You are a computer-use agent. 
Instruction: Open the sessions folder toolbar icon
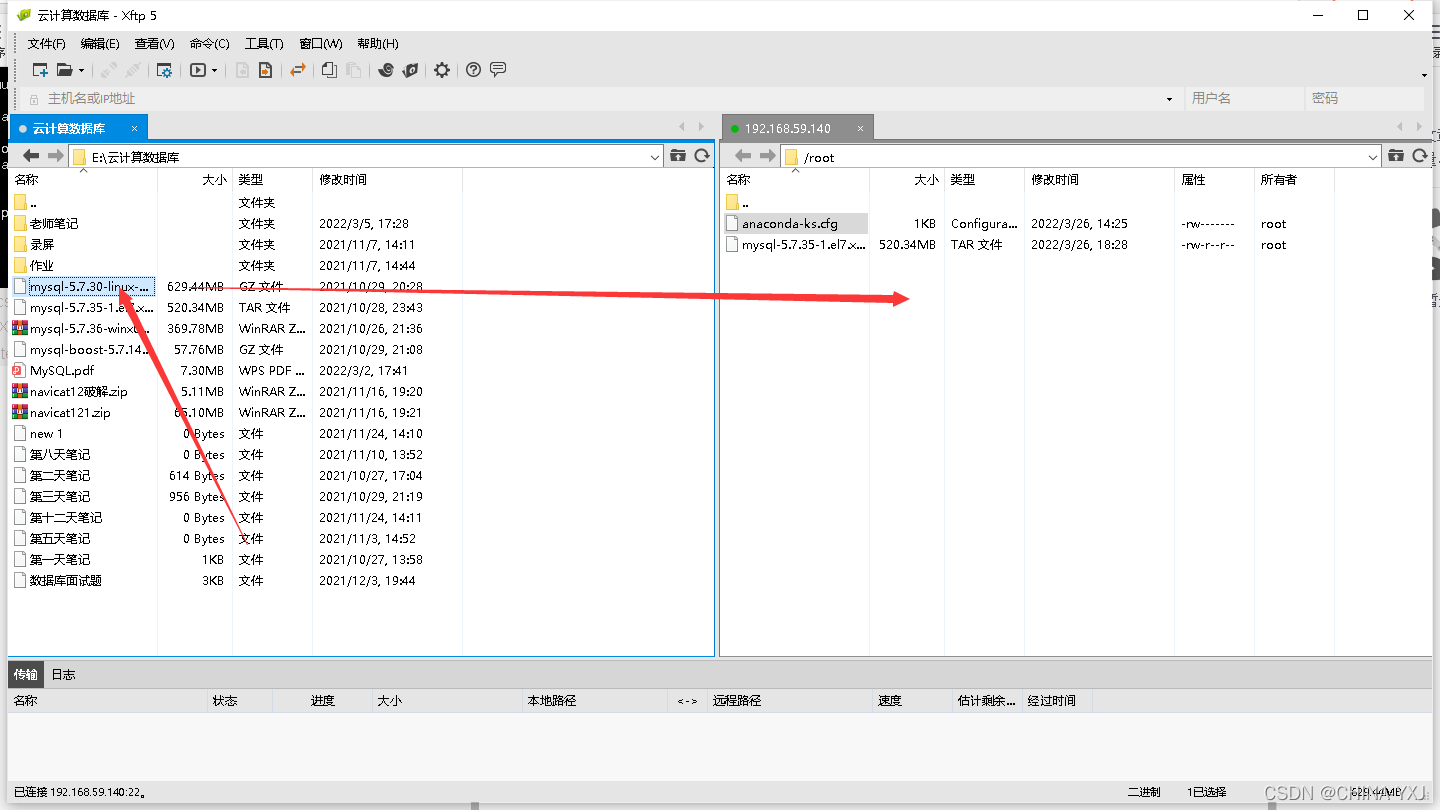pos(64,70)
